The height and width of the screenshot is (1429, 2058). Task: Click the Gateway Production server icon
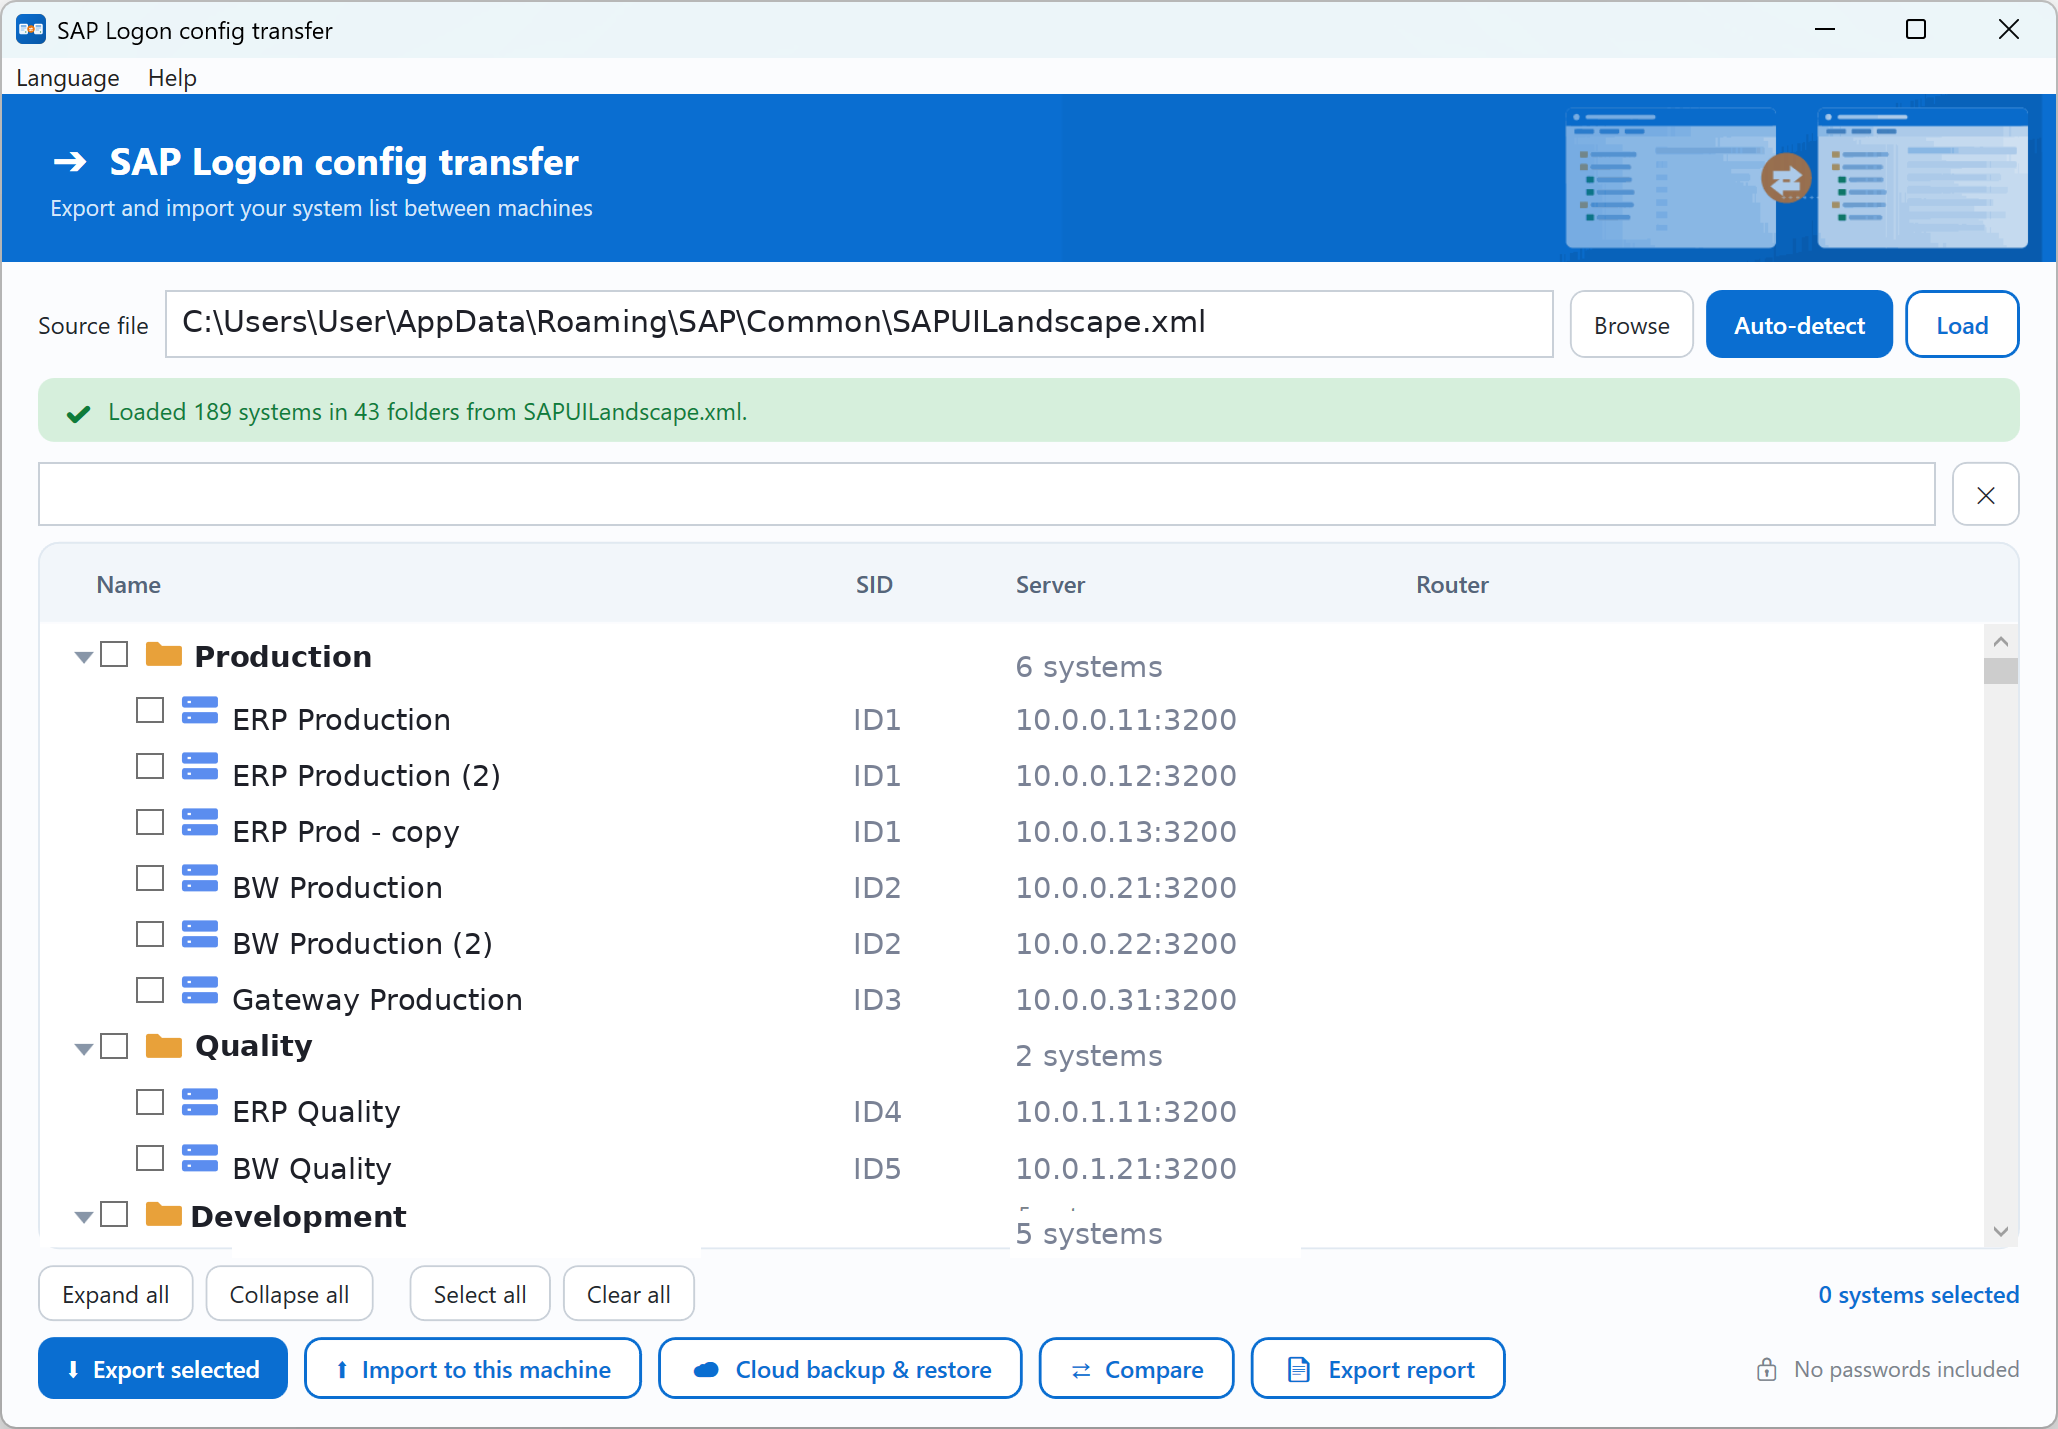point(200,991)
